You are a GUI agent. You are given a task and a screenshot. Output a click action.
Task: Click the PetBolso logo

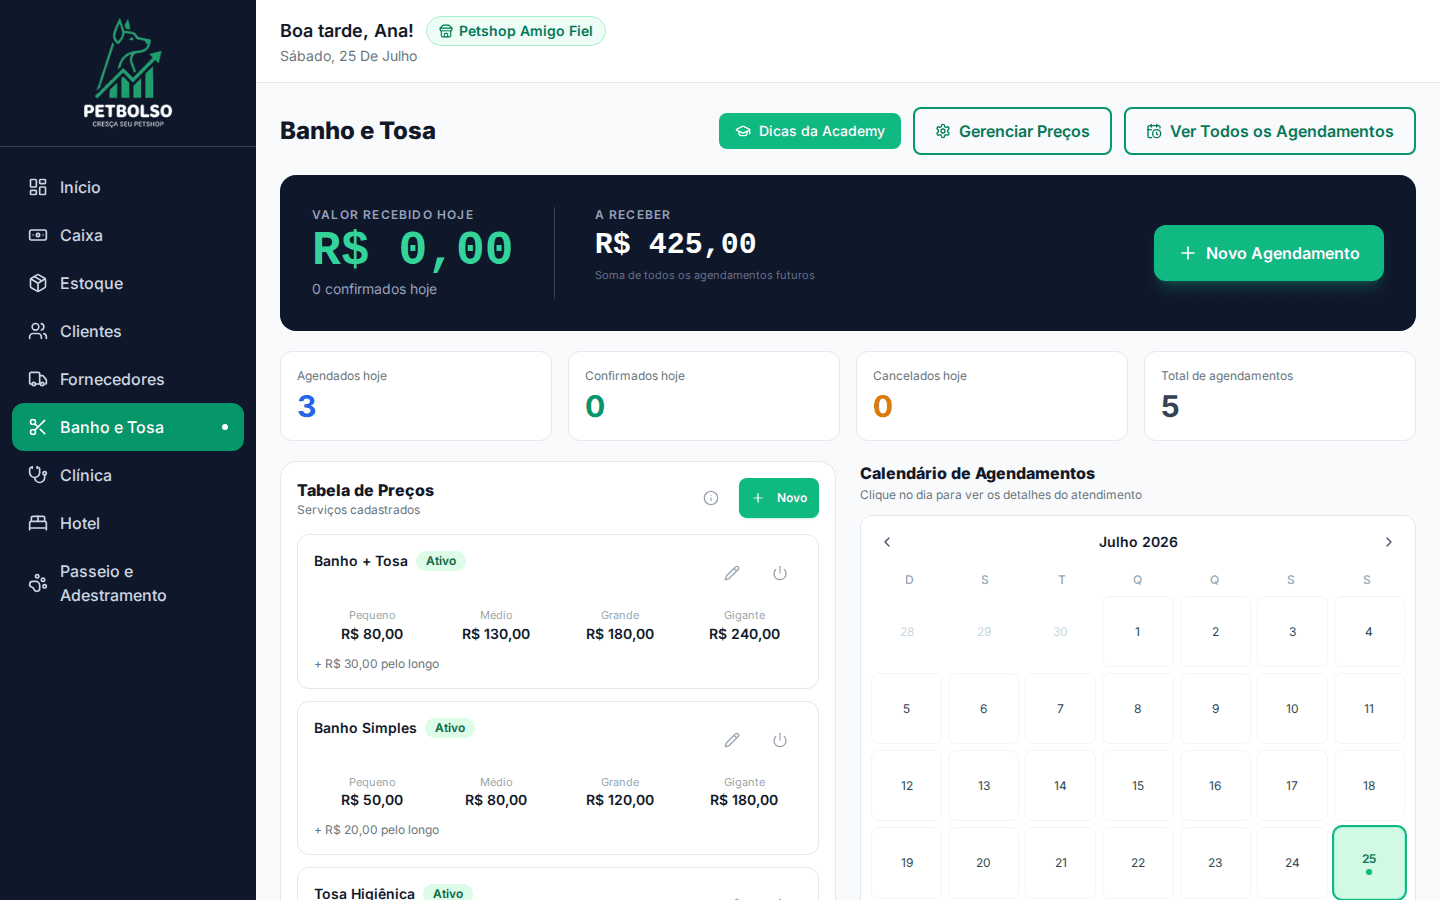[x=128, y=73]
